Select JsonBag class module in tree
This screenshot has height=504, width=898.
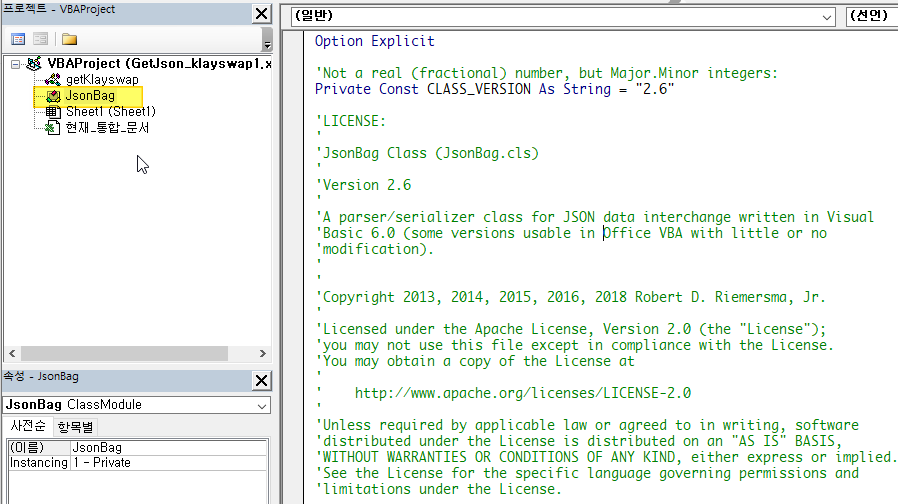pos(90,96)
